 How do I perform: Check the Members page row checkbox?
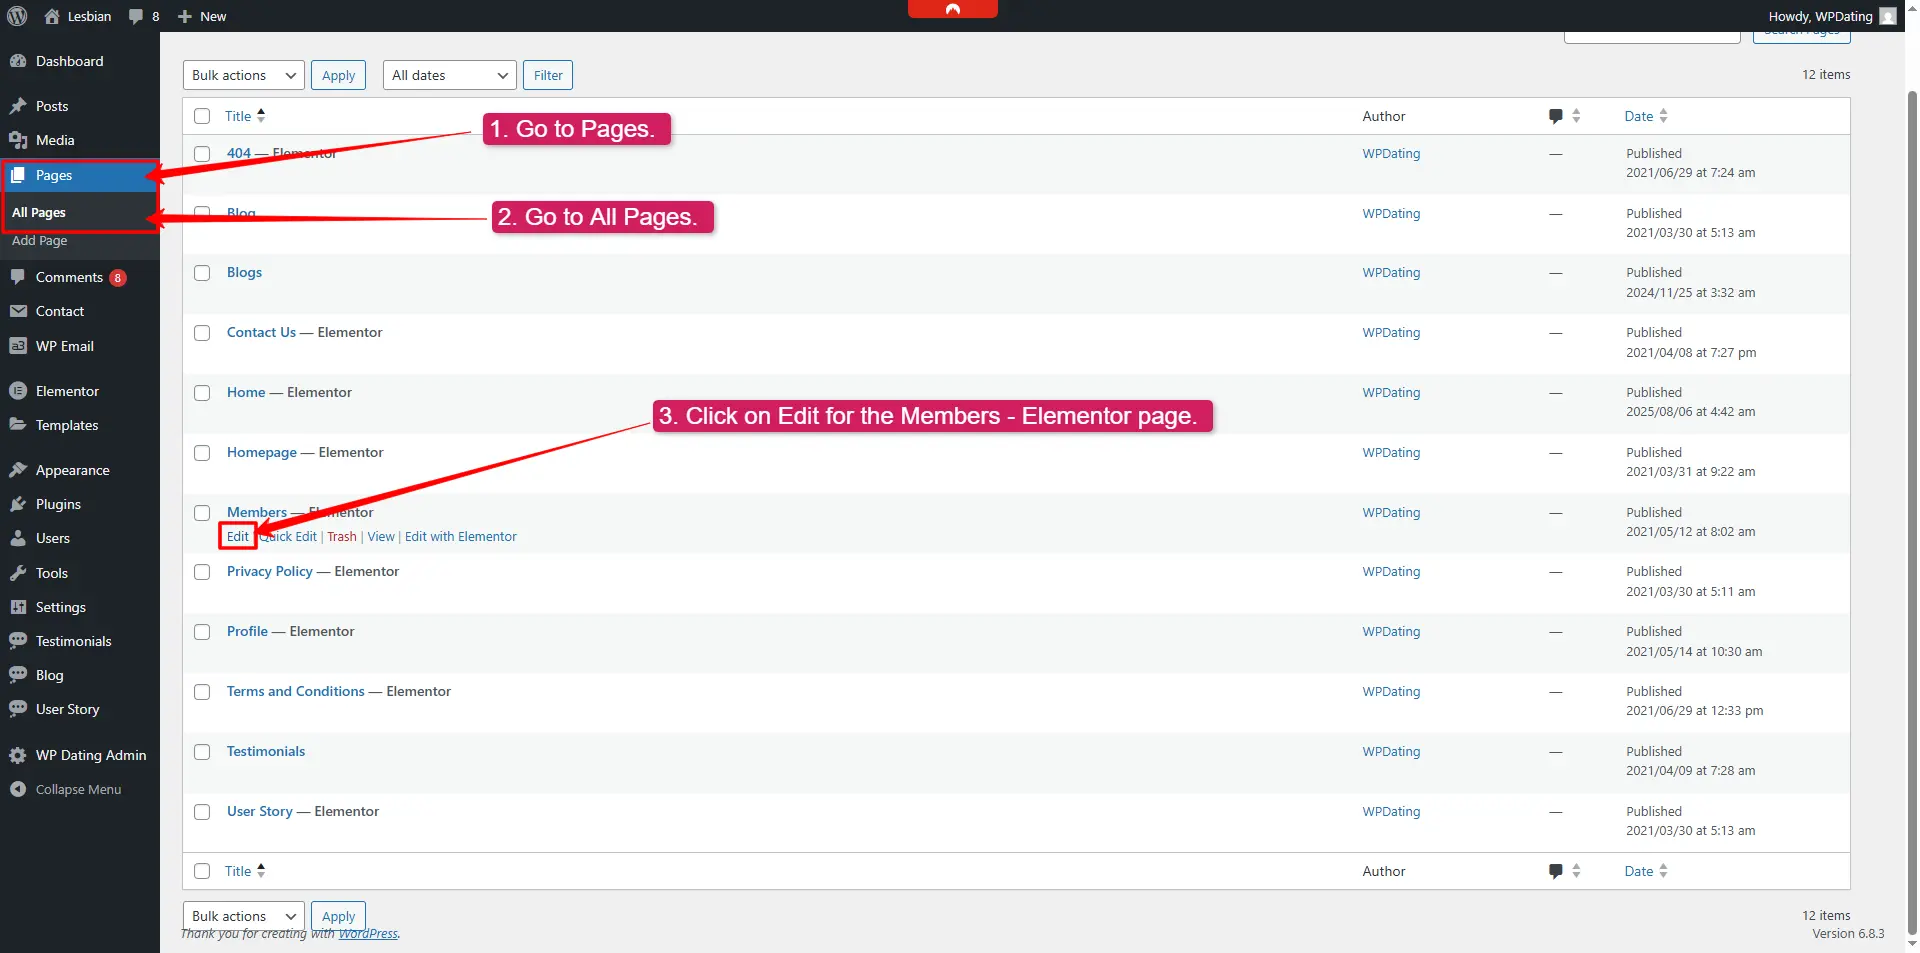tap(202, 513)
